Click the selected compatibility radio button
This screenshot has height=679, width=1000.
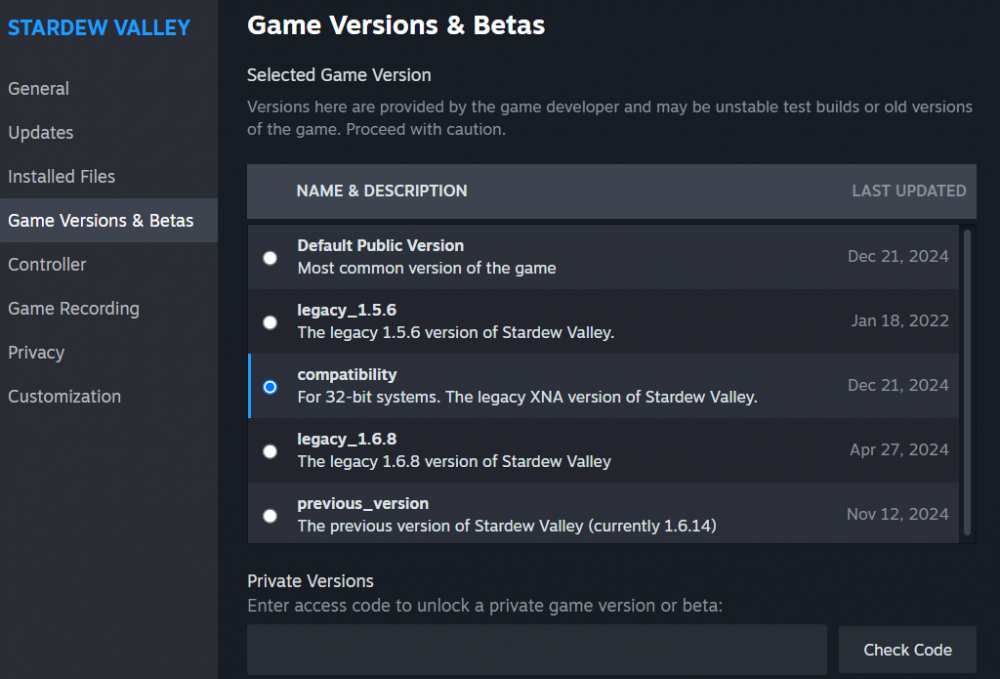click(x=270, y=387)
